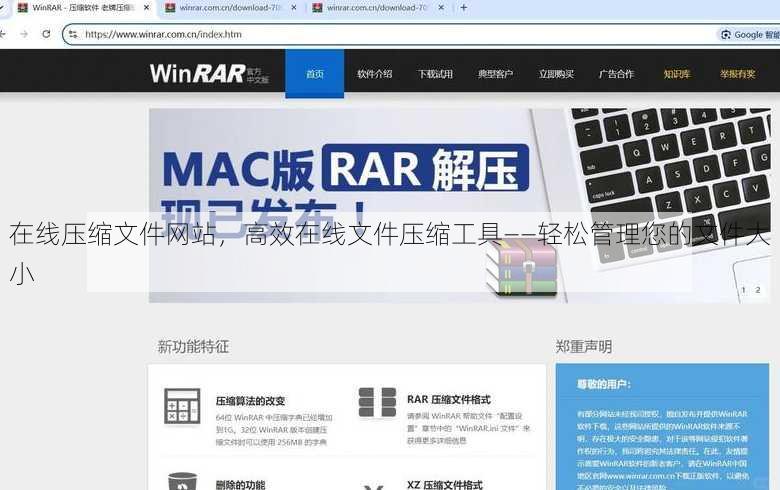The image size is (780, 490).
Task: Open the 首页 navigation tab
Action: click(x=314, y=74)
